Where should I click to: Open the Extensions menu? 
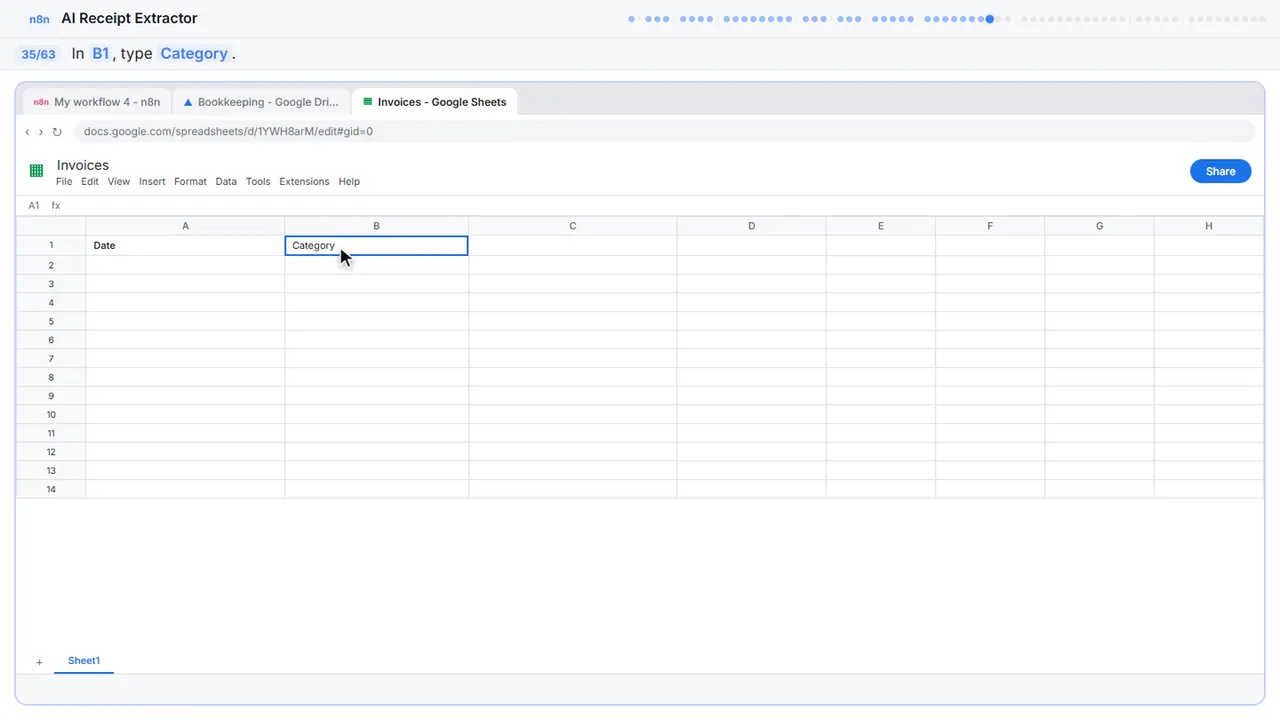coord(304,182)
